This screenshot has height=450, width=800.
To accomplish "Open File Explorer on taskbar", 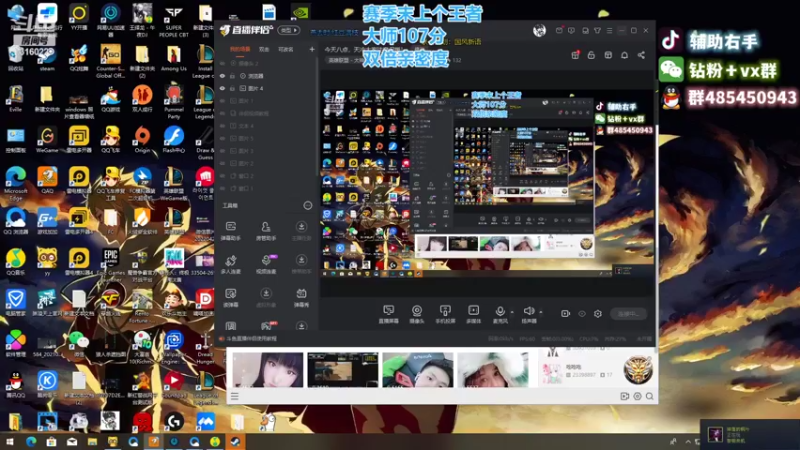I will [x=92, y=442].
